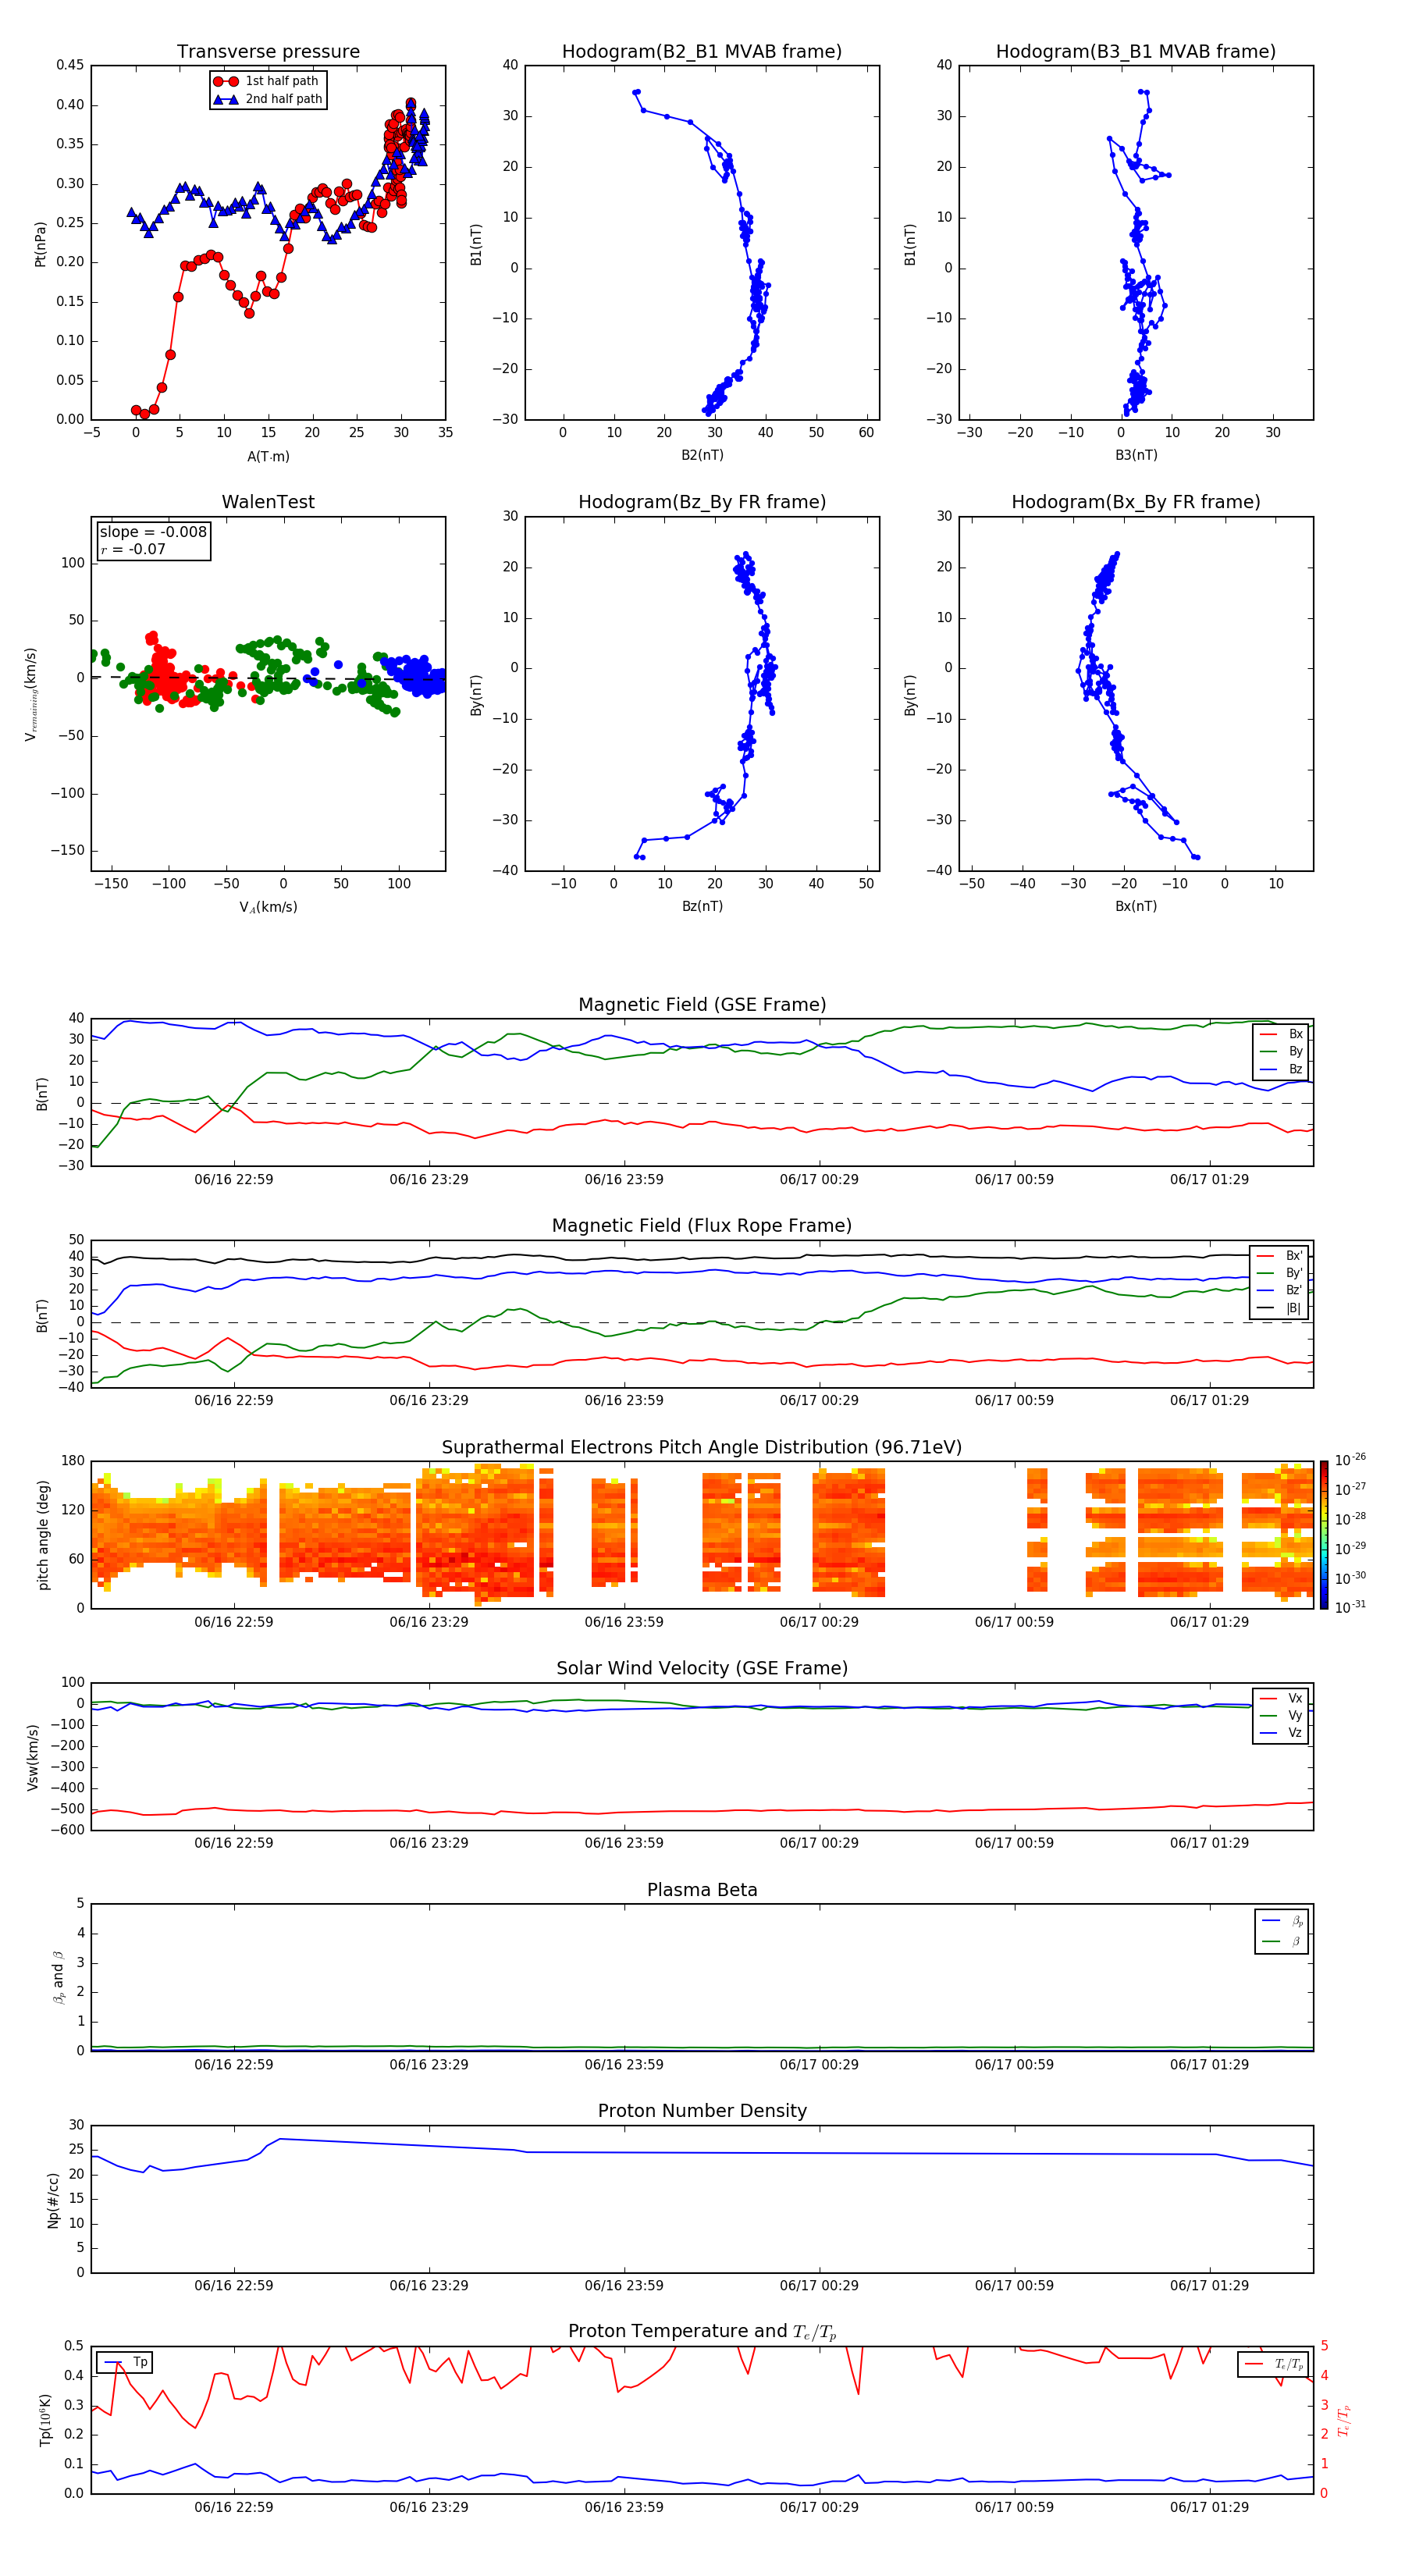Click the "Pt(nPa)" y-axis label
Viewport: 1405px width, 2576px height.
(x=41, y=243)
